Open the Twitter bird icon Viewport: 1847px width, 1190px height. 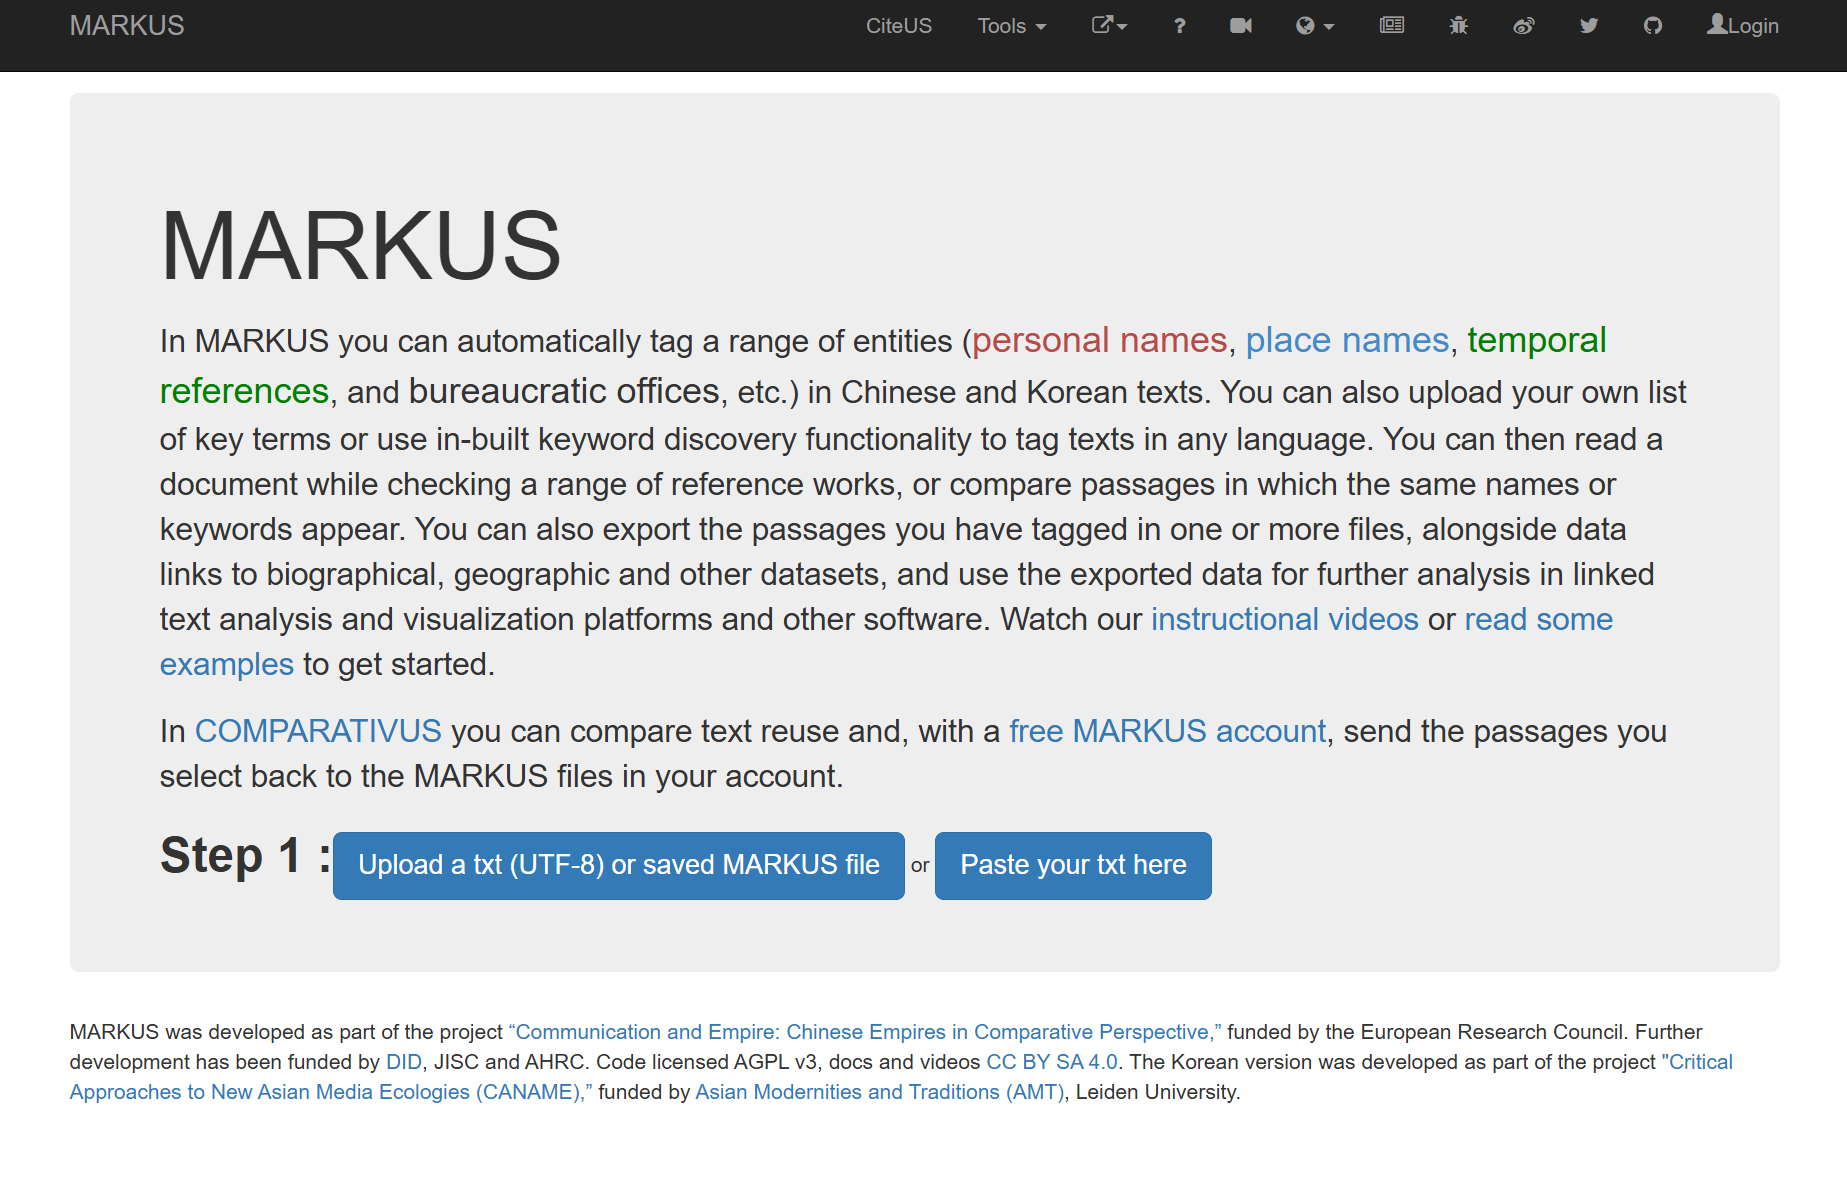[x=1589, y=26]
